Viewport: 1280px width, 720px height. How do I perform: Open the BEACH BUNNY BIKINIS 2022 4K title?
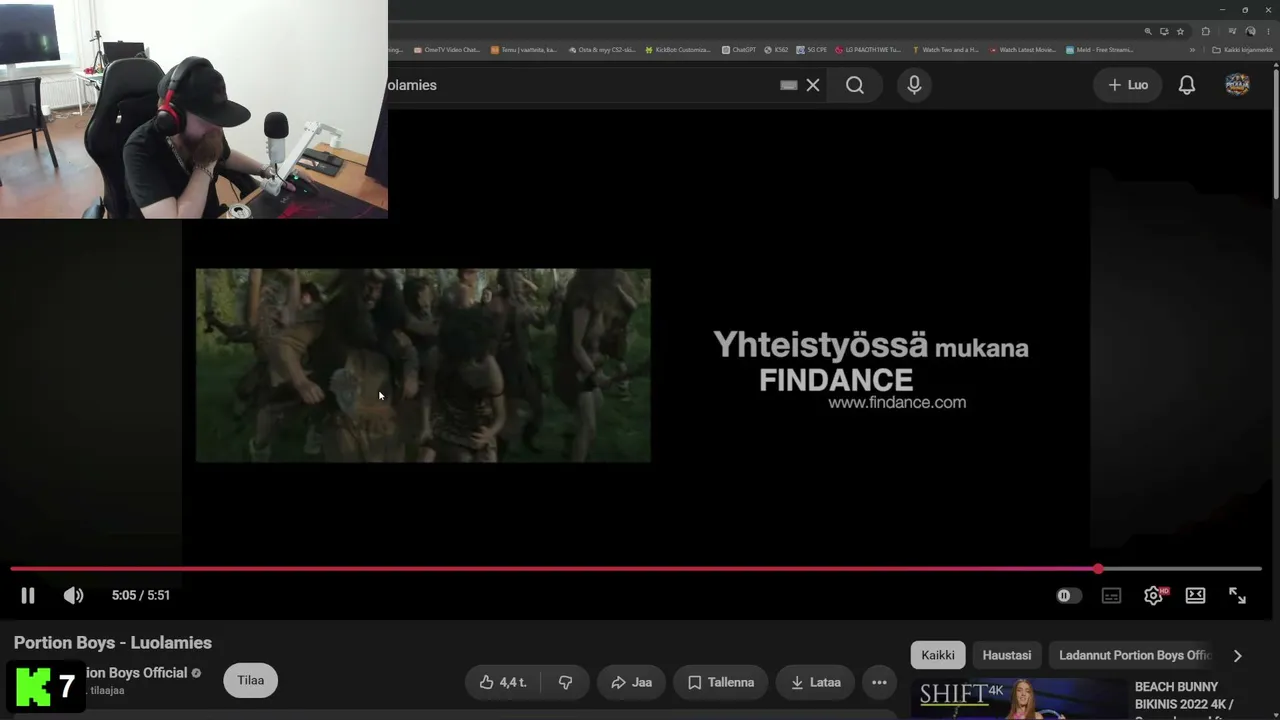pos(1185,696)
